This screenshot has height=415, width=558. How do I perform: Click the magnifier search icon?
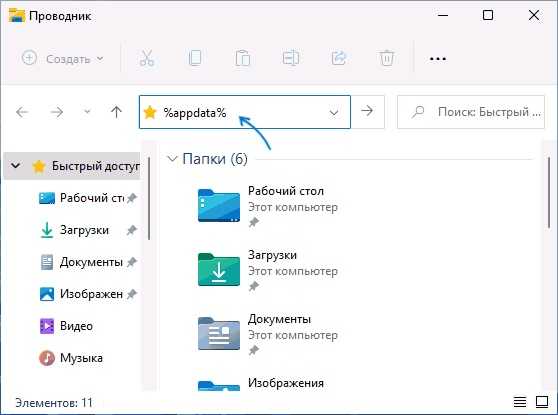418,112
